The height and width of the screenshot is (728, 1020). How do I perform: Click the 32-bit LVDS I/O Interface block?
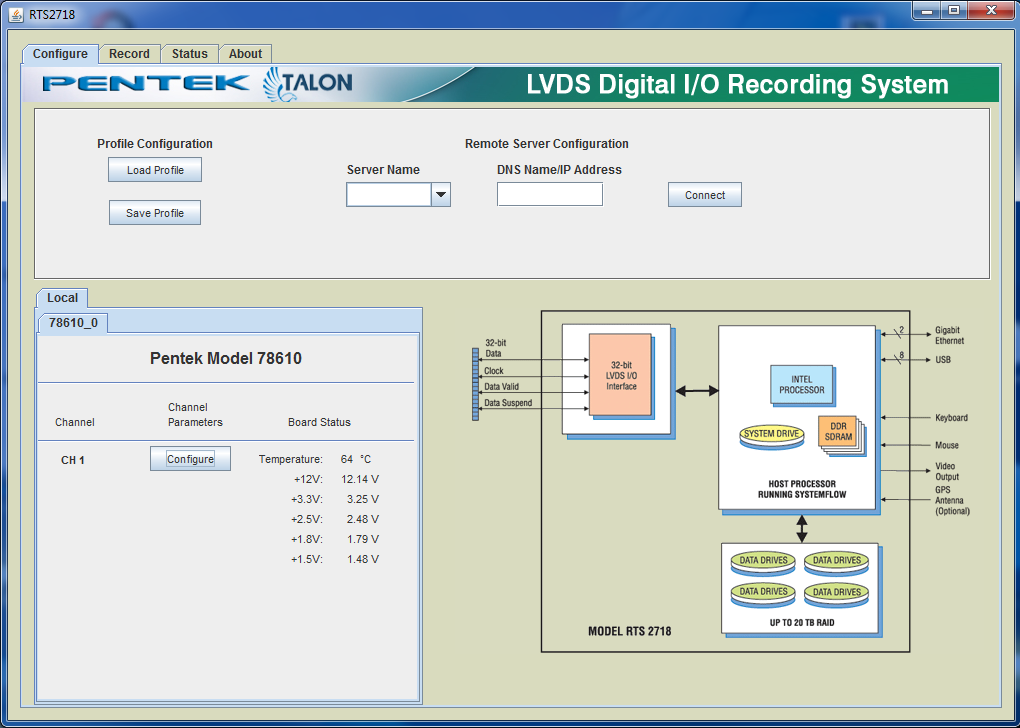[621, 375]
